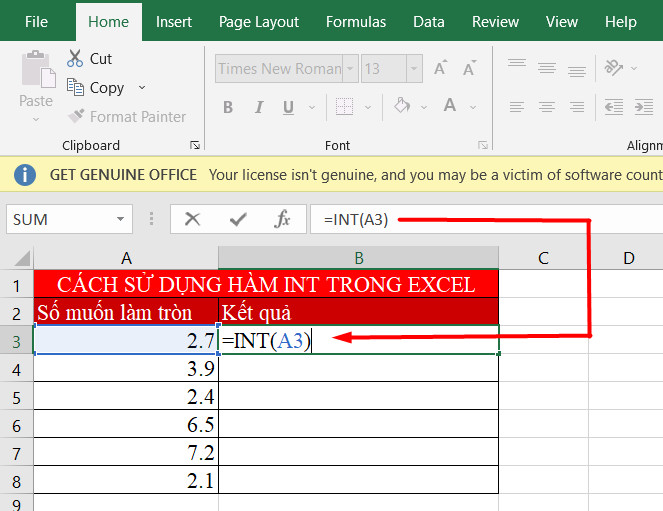
Task: Open the Insert Function fx dialog
Action: [282, 219]
